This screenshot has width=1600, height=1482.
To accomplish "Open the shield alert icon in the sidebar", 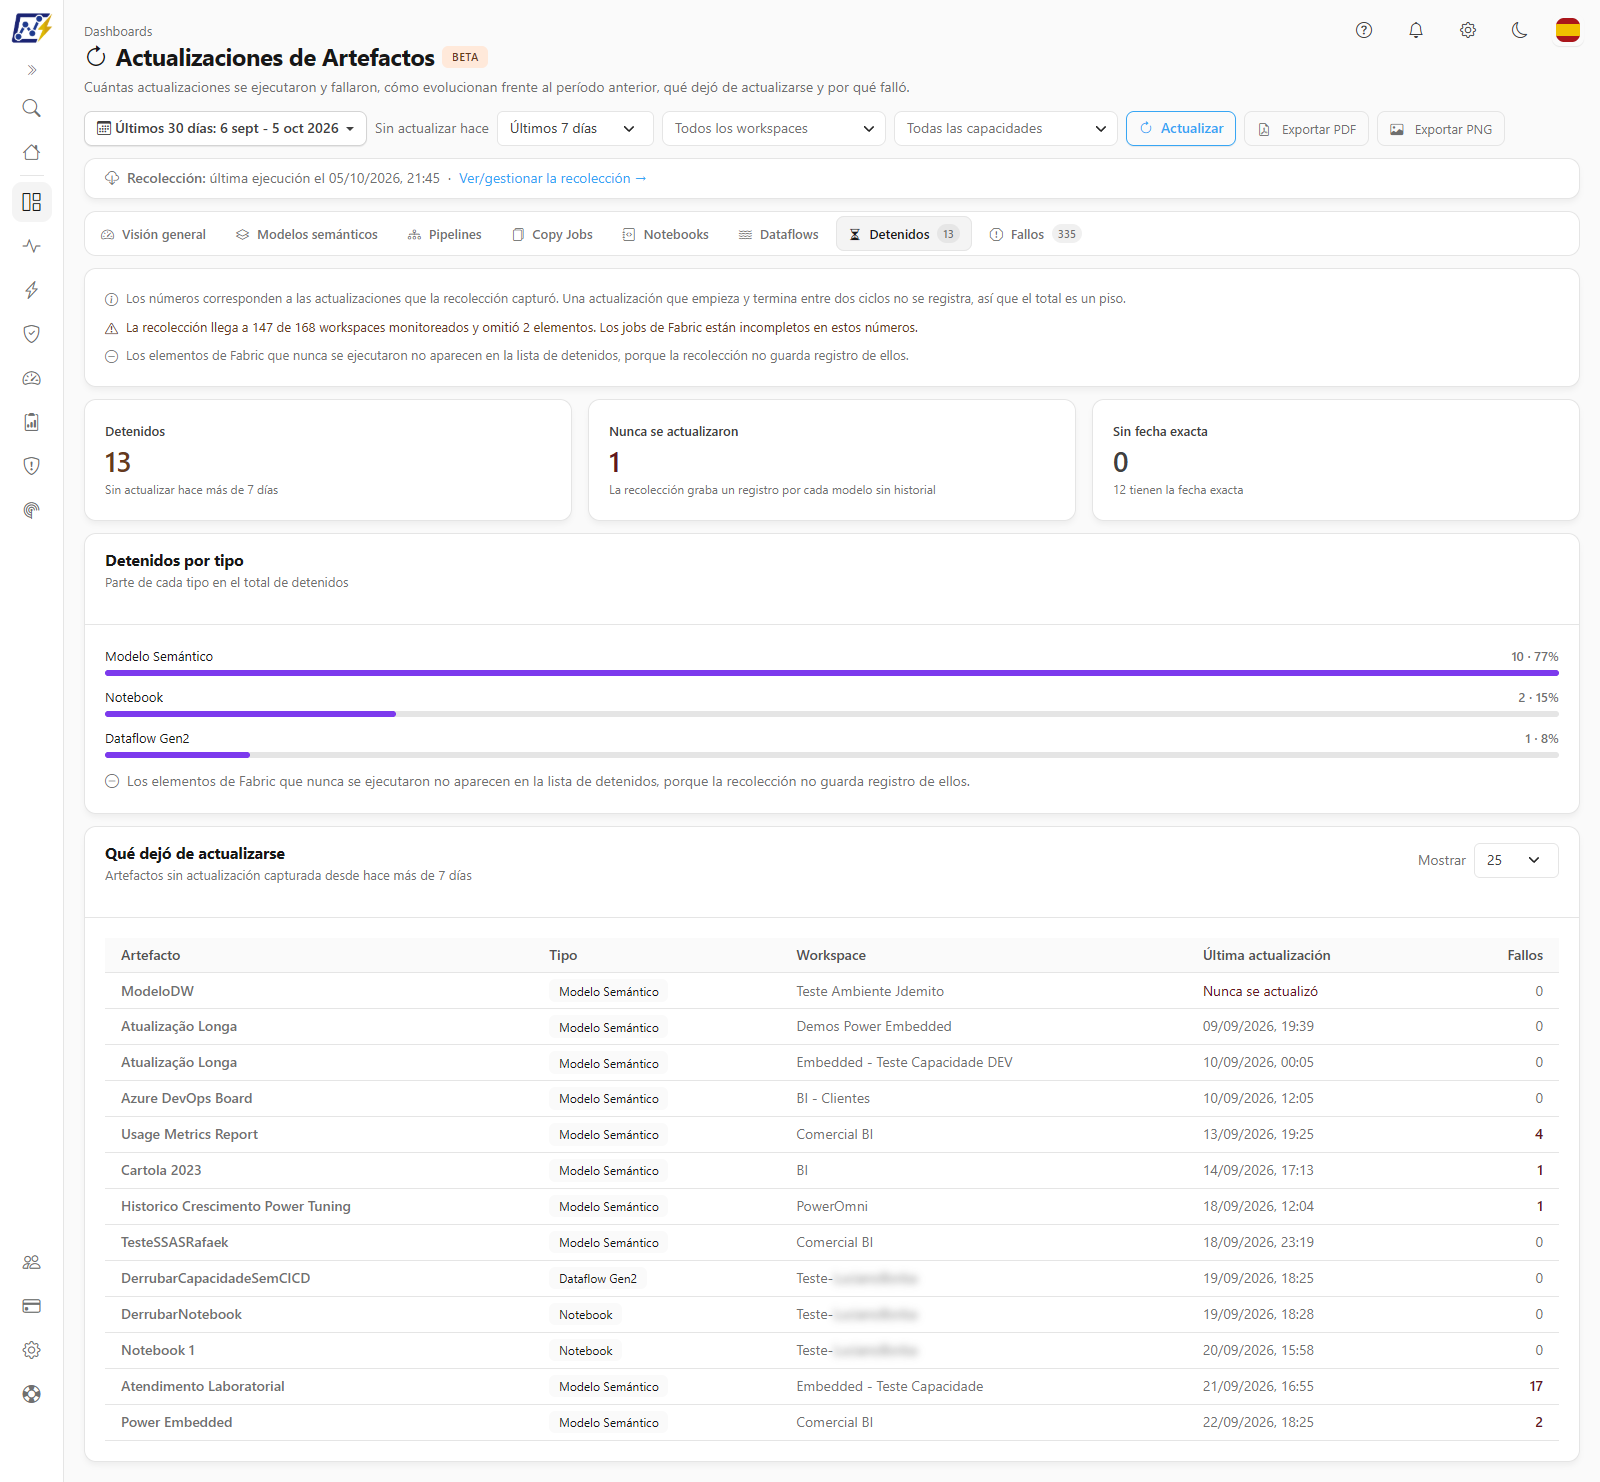I will tap(32, 466).
